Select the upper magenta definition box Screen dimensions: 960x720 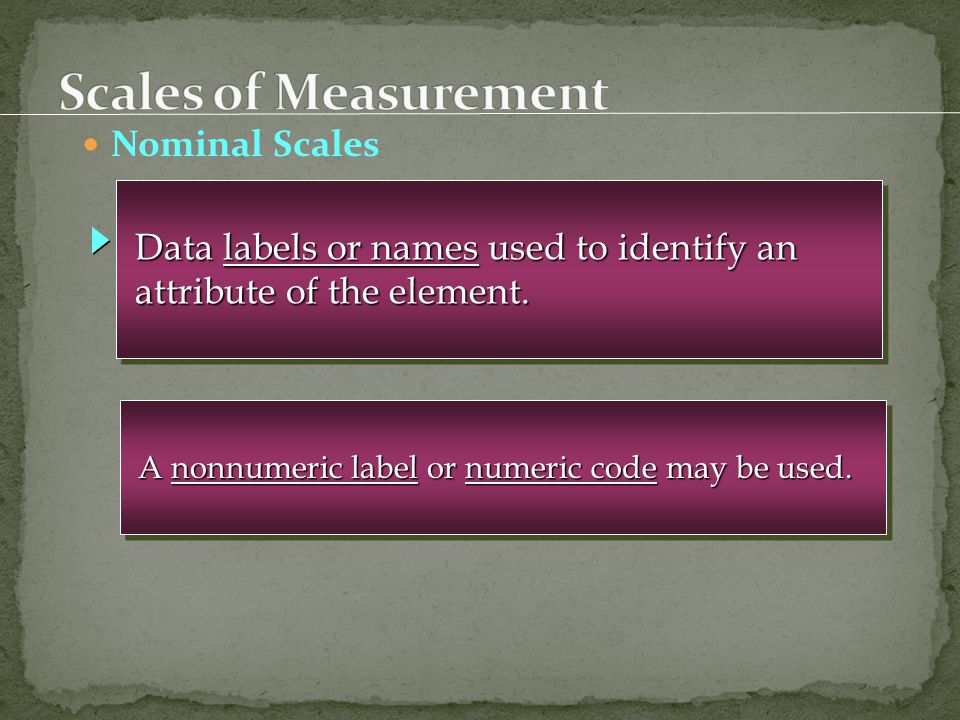[x=500, y=269]
